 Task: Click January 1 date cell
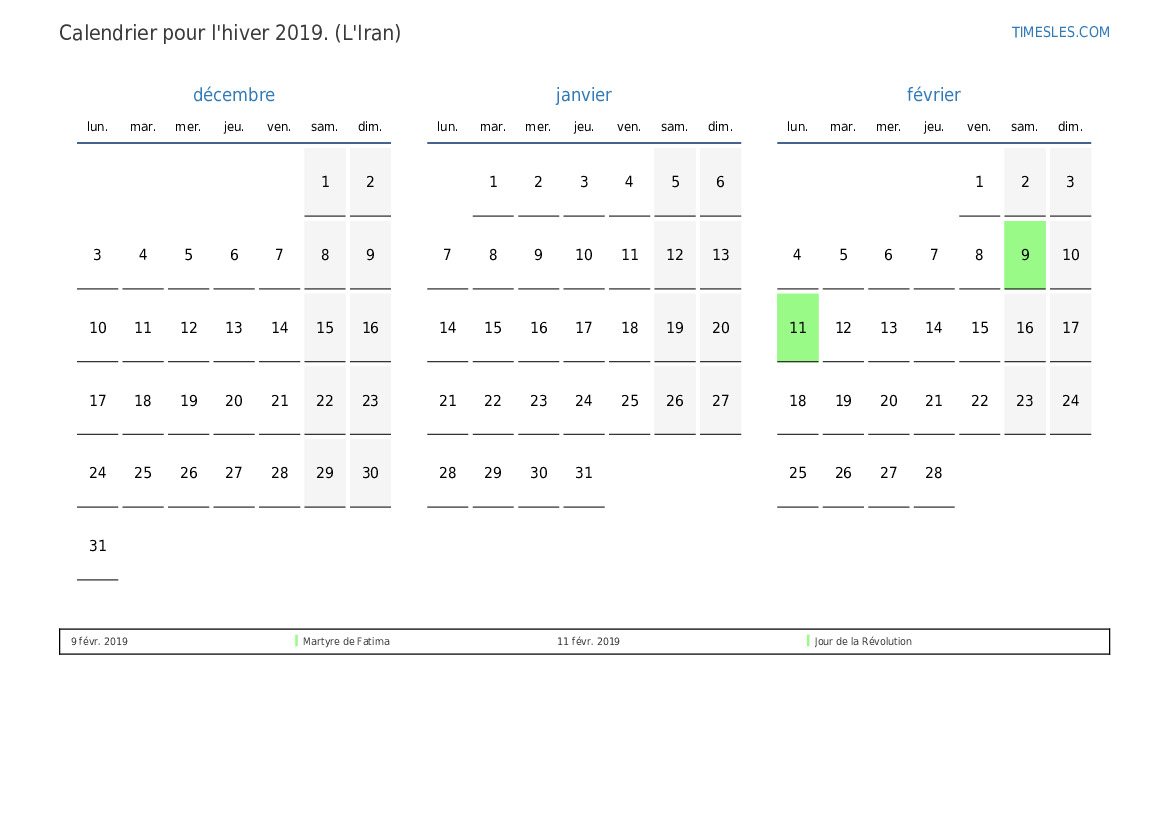point(493,182)
